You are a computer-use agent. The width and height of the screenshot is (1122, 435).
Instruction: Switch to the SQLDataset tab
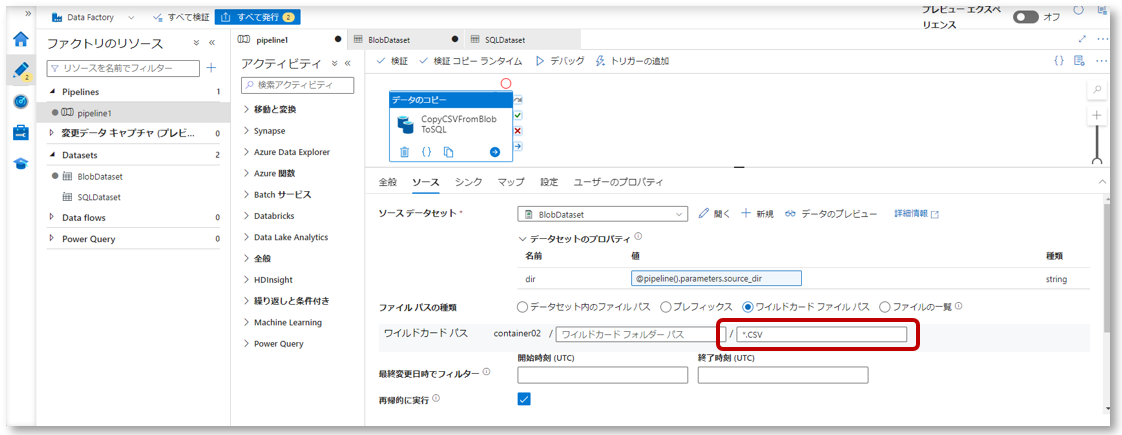click(x=521, y=39)
